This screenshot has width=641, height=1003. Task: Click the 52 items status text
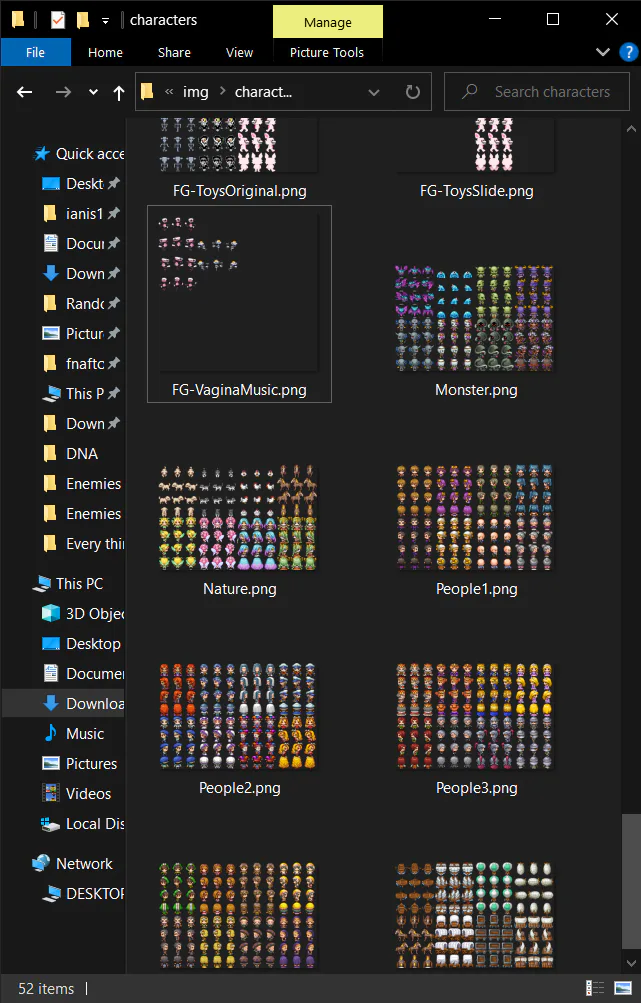[x=46, y=988]
